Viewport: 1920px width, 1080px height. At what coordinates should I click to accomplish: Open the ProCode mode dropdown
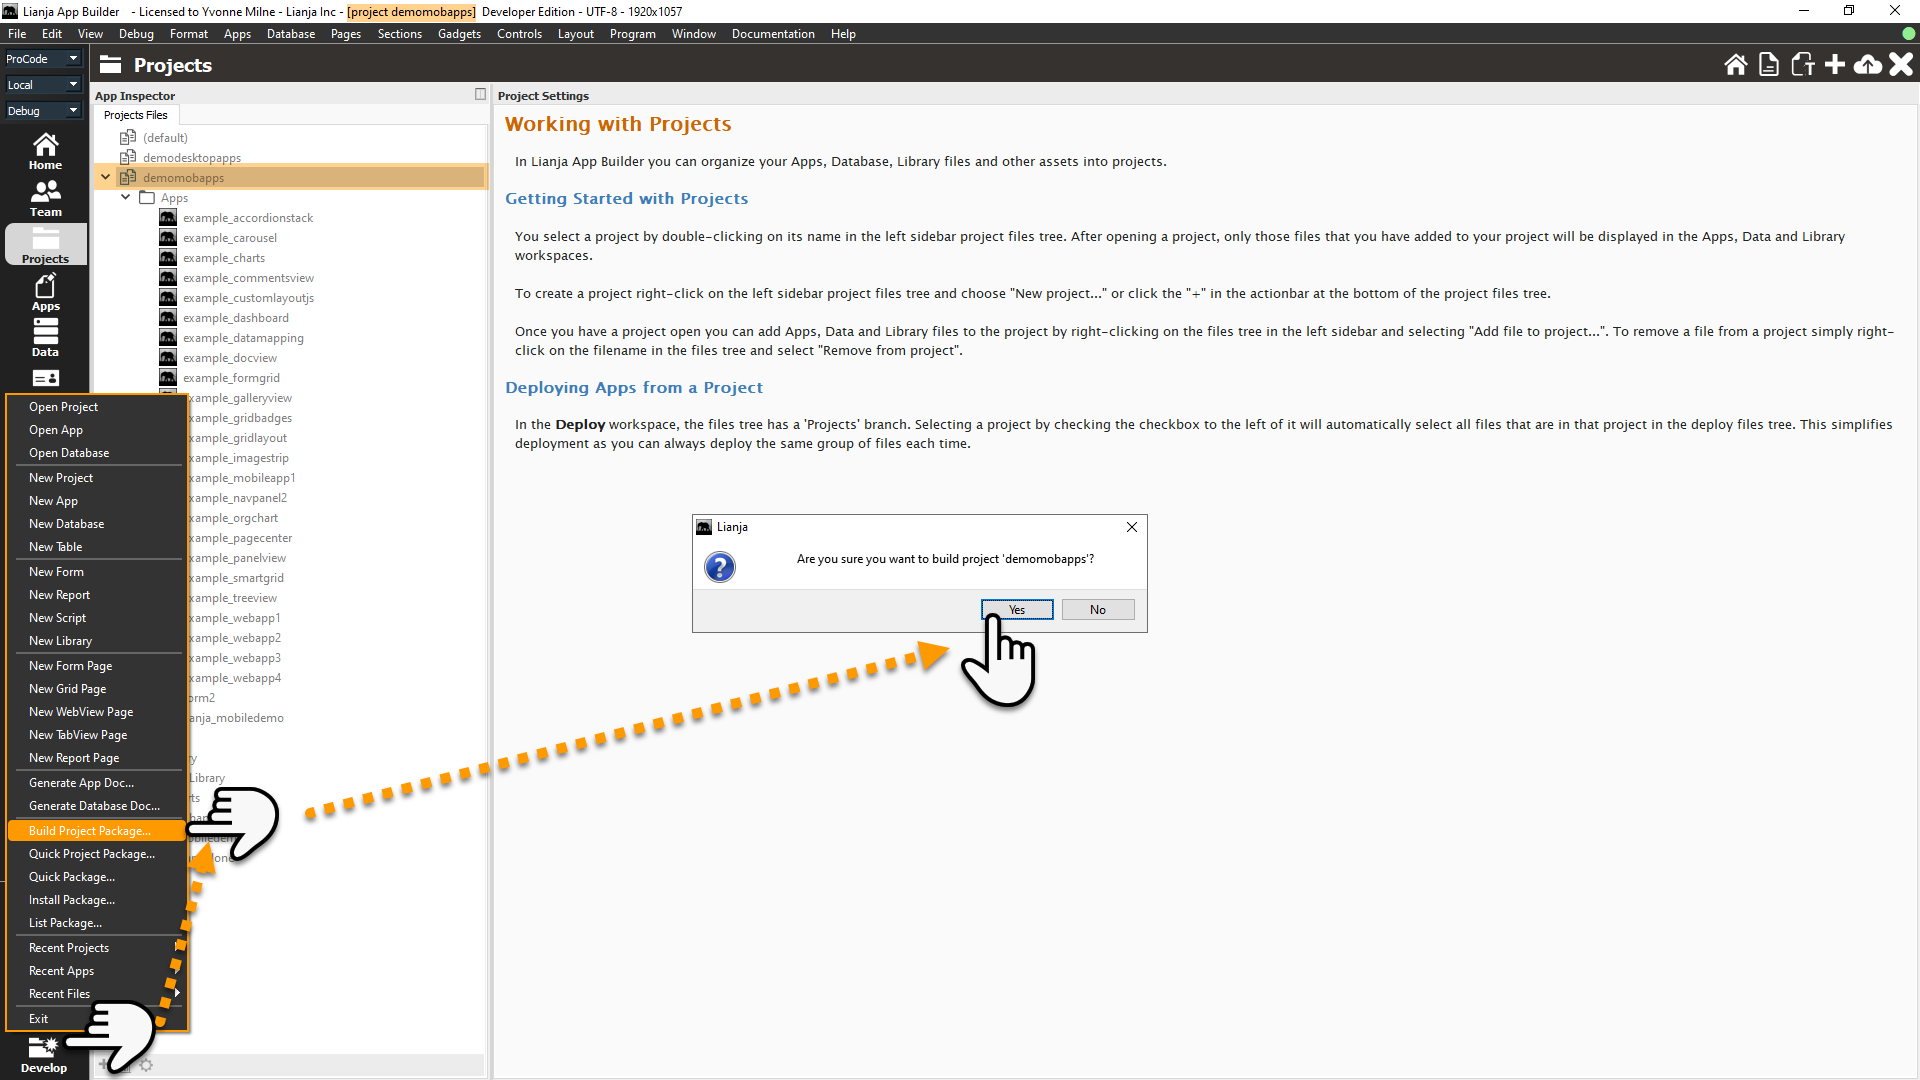tap(43, 59)
